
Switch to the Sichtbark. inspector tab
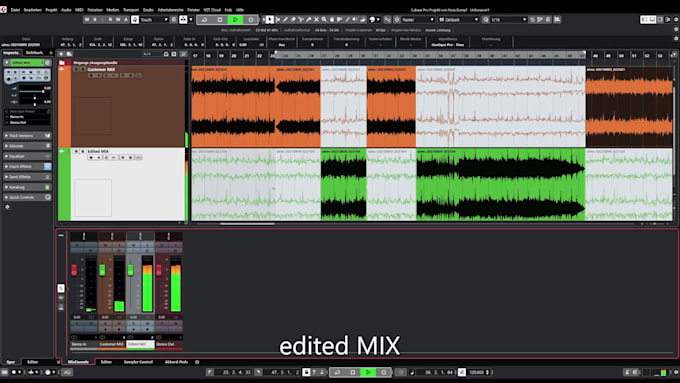[35, 53]
